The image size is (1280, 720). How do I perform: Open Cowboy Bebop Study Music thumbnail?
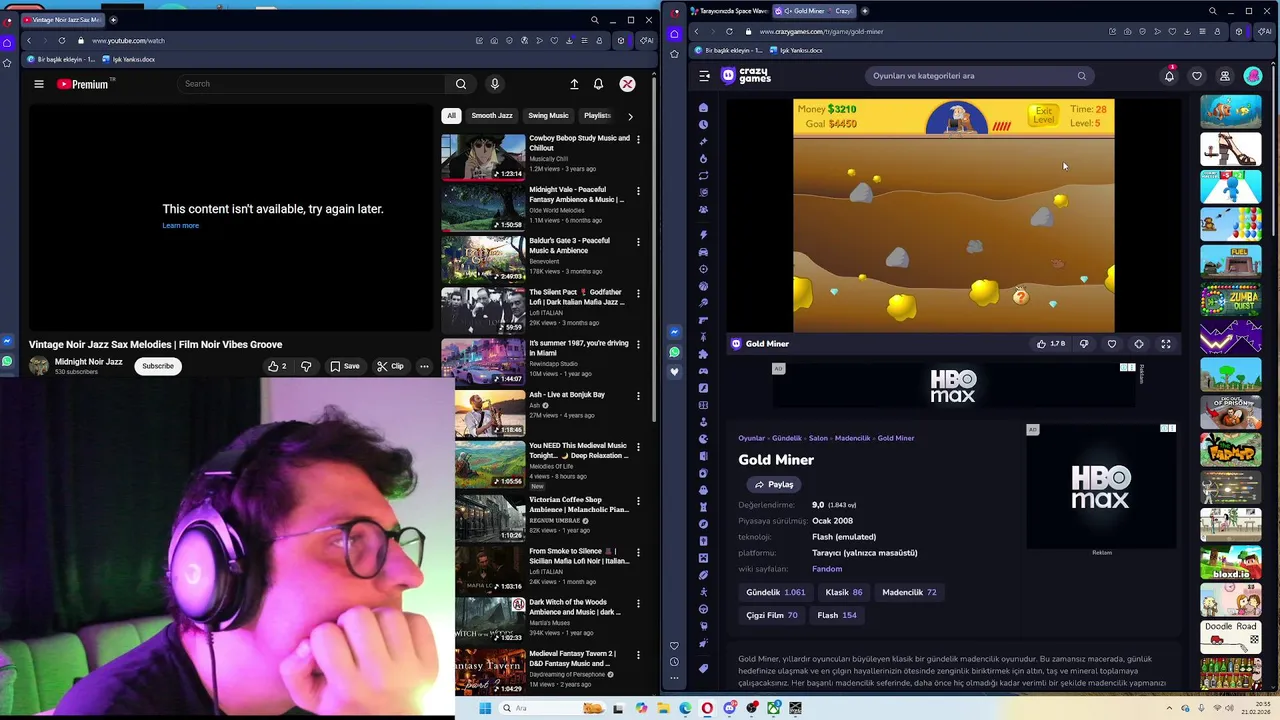click(483, 157)
